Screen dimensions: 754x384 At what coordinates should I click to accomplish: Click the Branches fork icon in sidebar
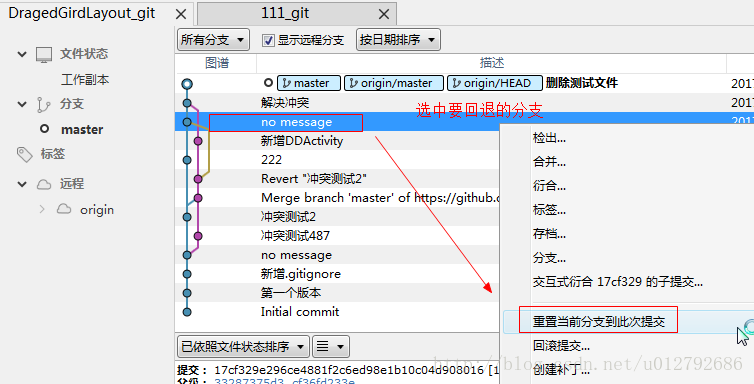43,104
